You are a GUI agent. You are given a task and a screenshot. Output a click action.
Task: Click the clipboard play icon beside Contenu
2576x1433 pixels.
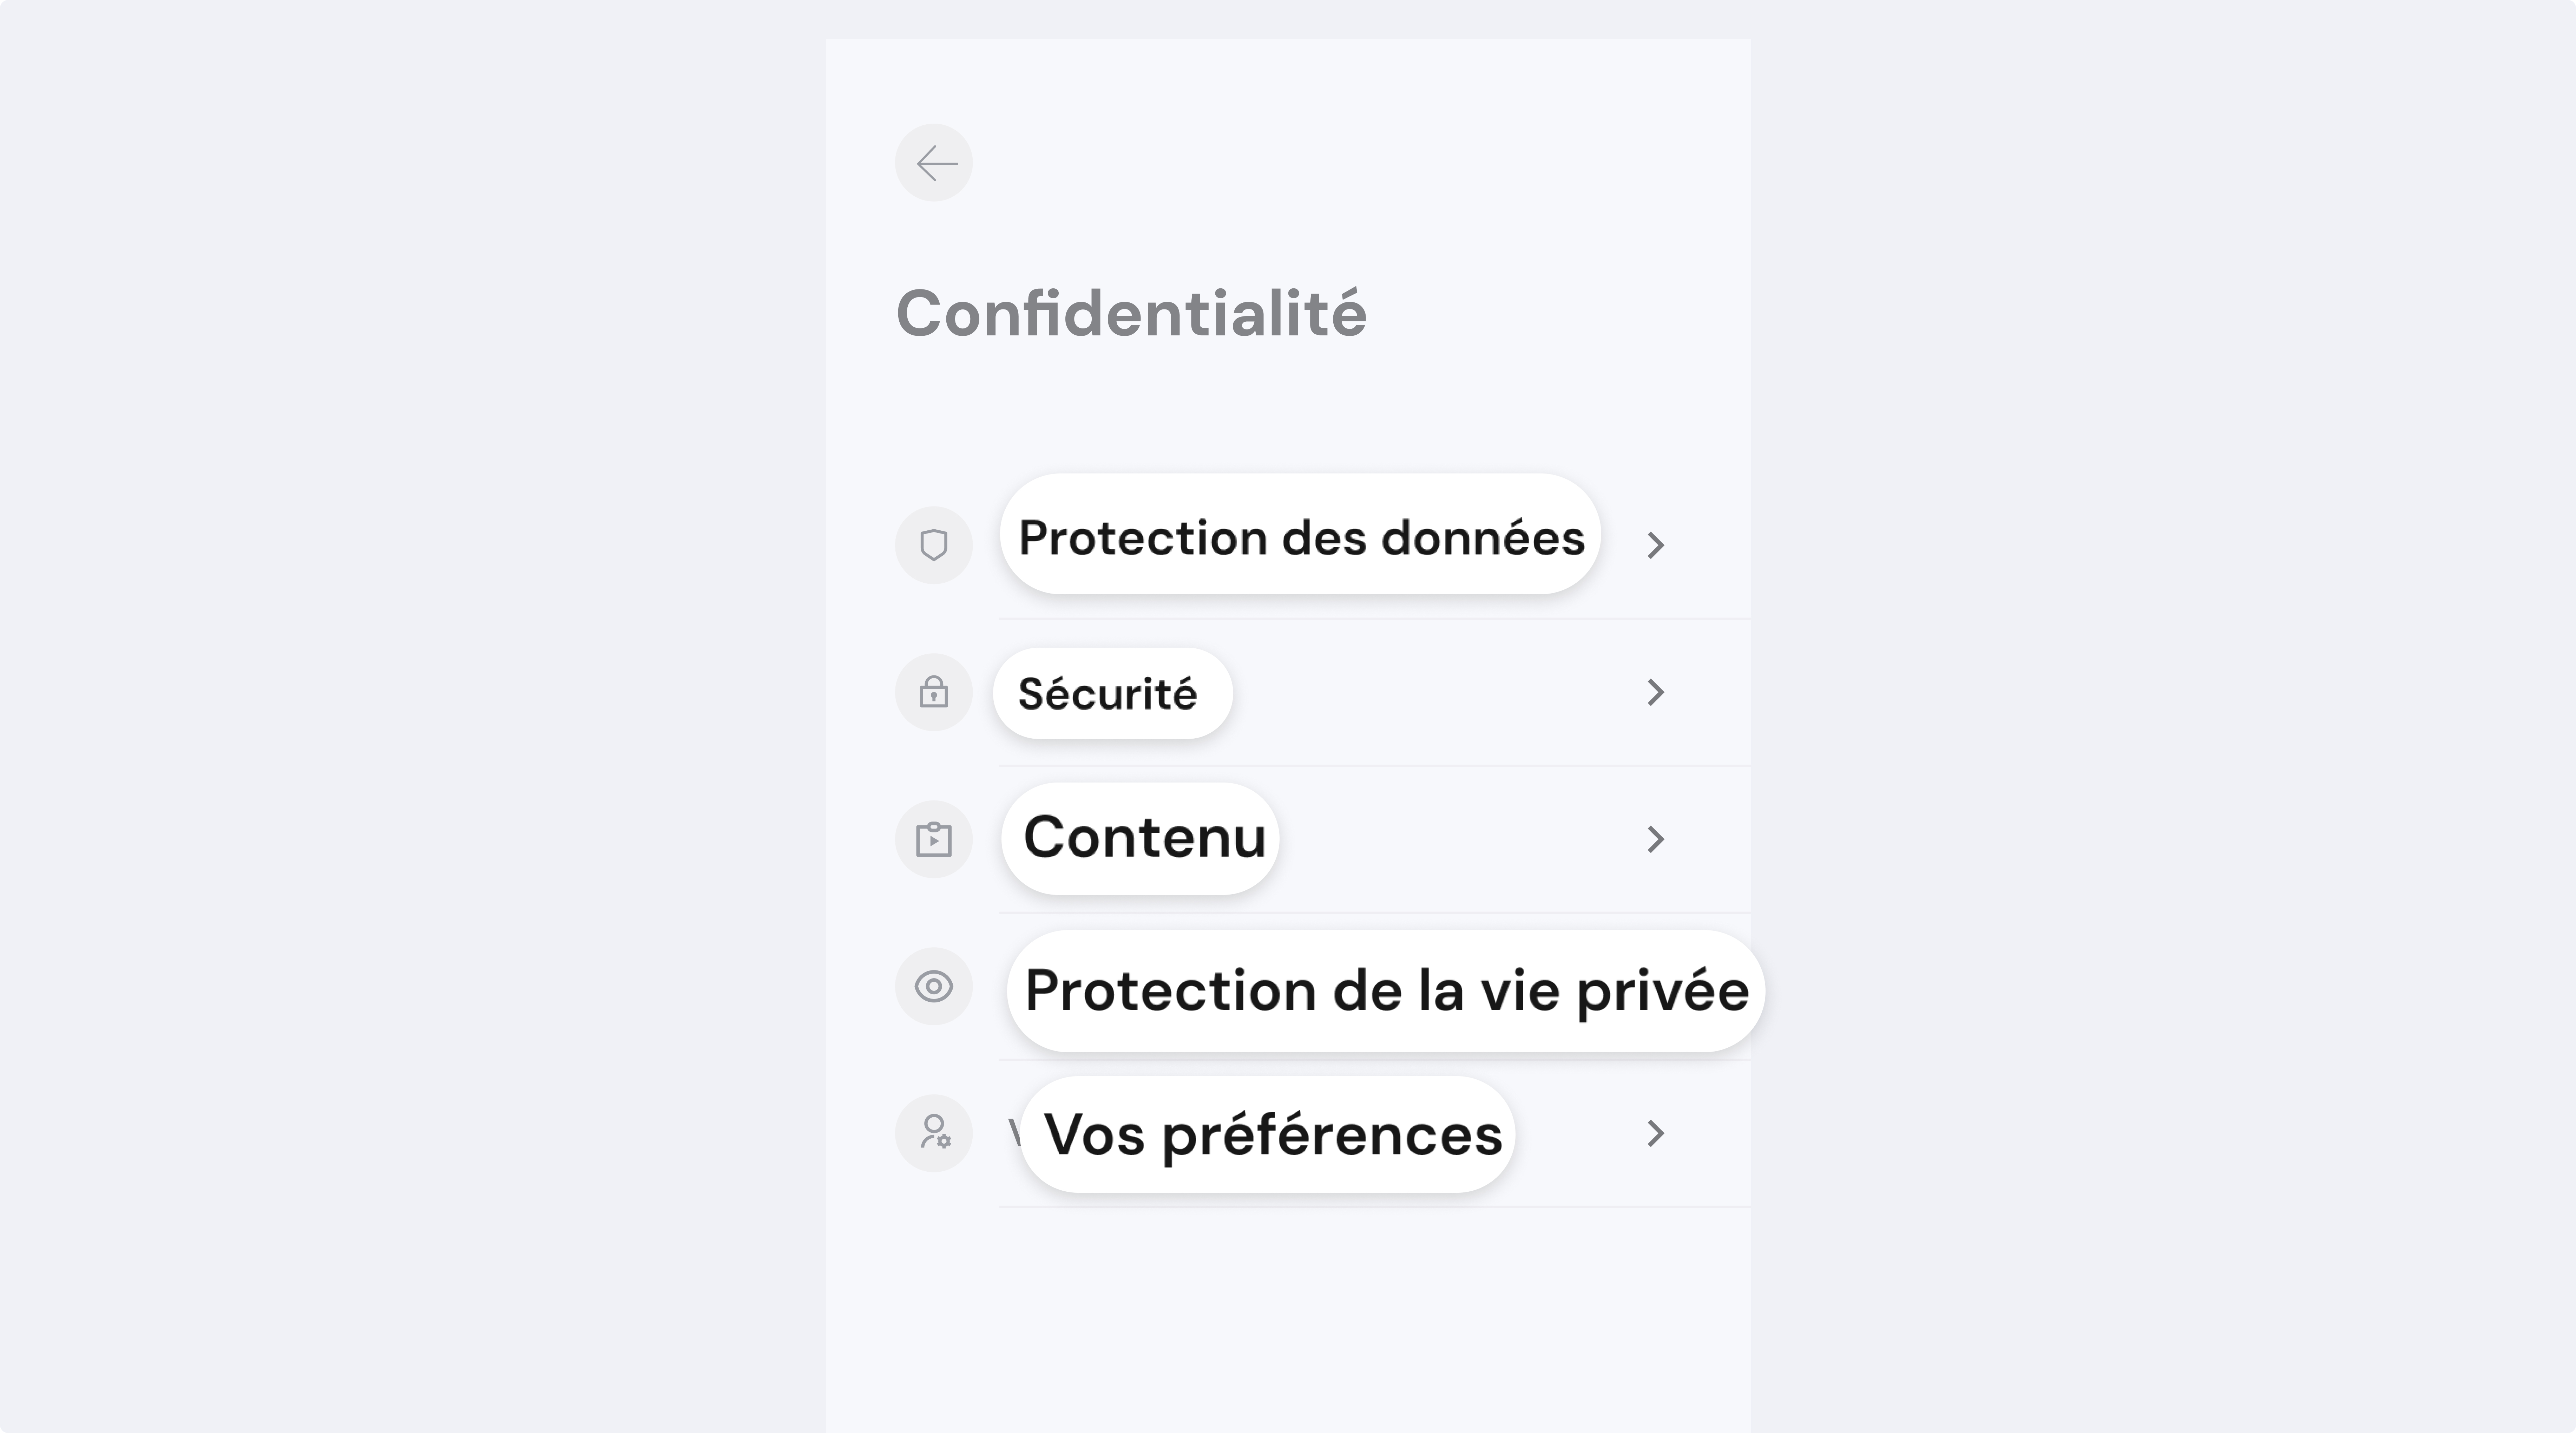coord(933,839)
